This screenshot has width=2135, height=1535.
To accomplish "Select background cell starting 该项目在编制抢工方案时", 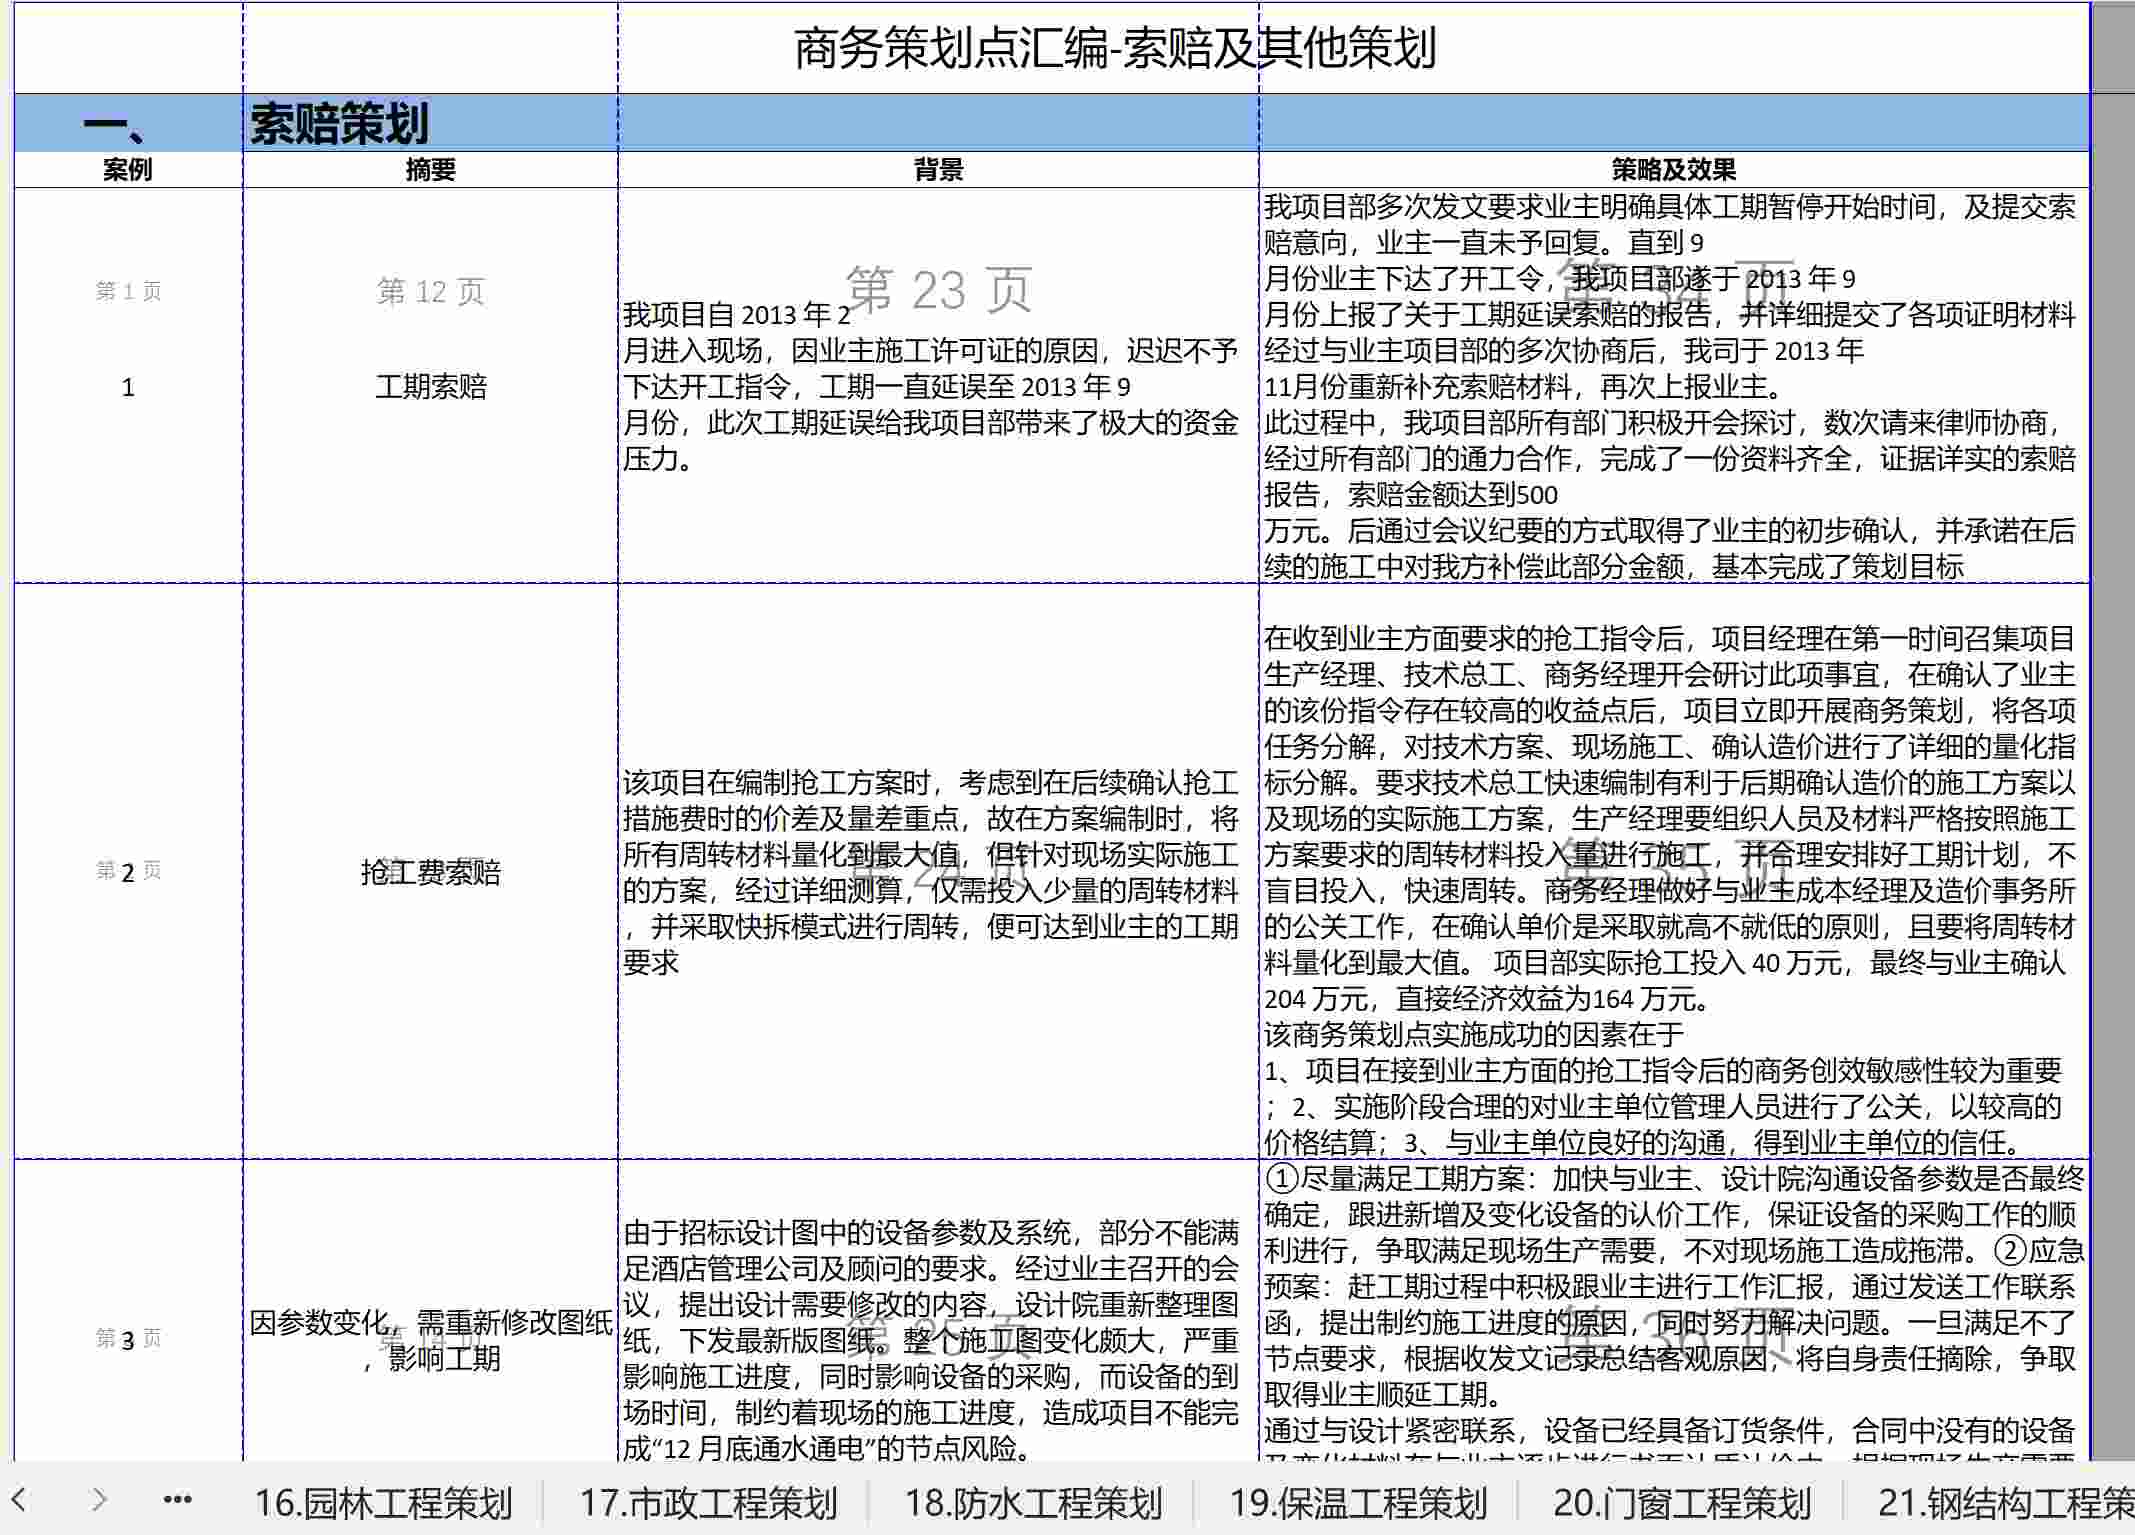I will pos(938,872).
